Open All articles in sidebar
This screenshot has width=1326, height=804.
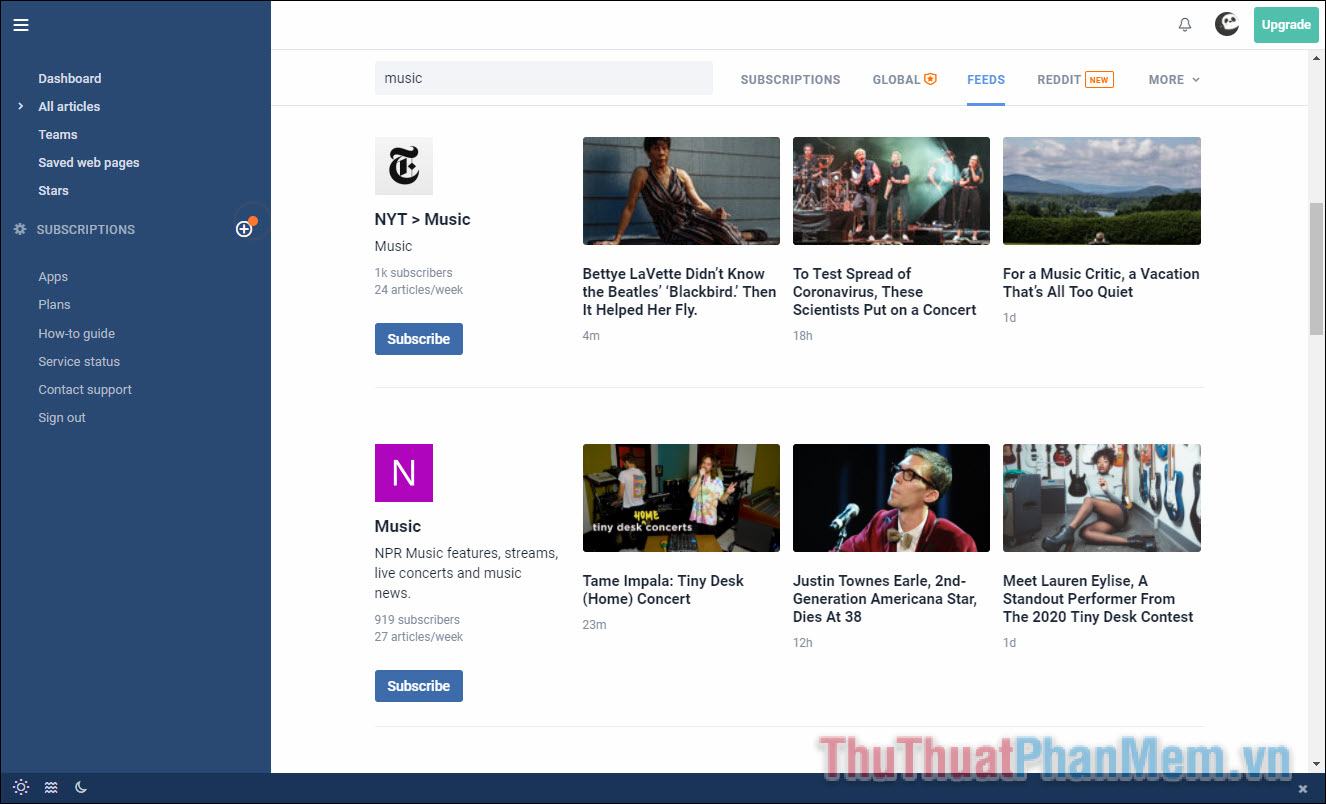click(x=69, y=106)
